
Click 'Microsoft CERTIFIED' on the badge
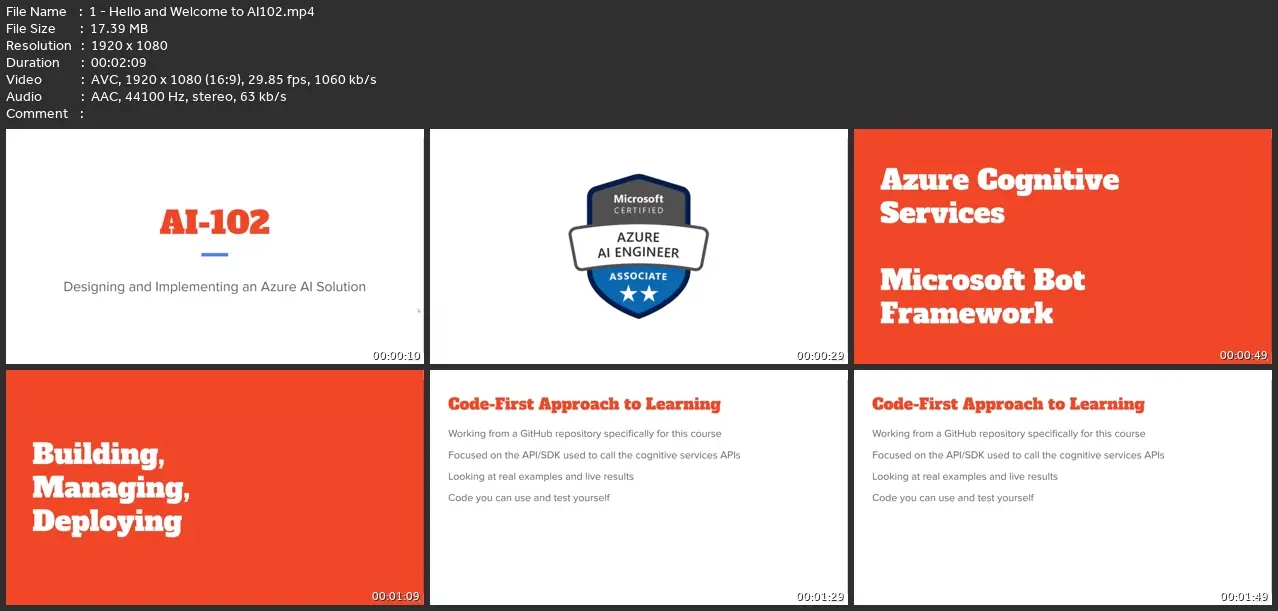(639, 204)
